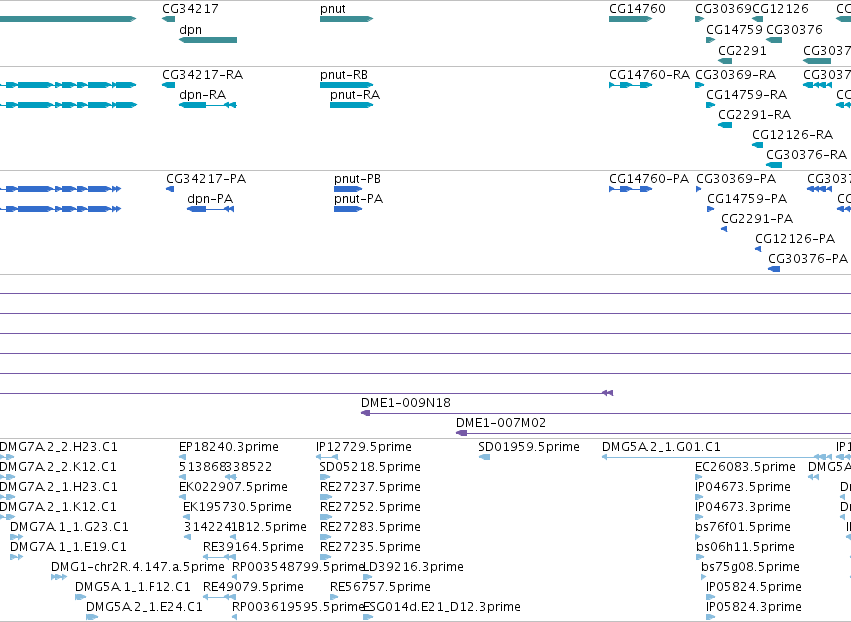Select the blue pnut-PA coding glyph

tap(348, 209)
